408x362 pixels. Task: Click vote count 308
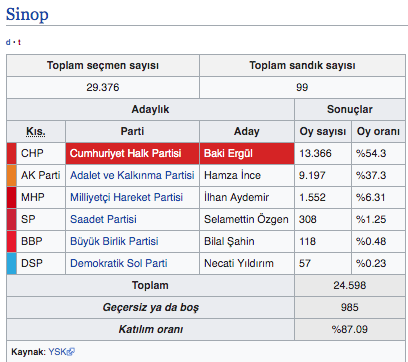click(x=307, y=219)
